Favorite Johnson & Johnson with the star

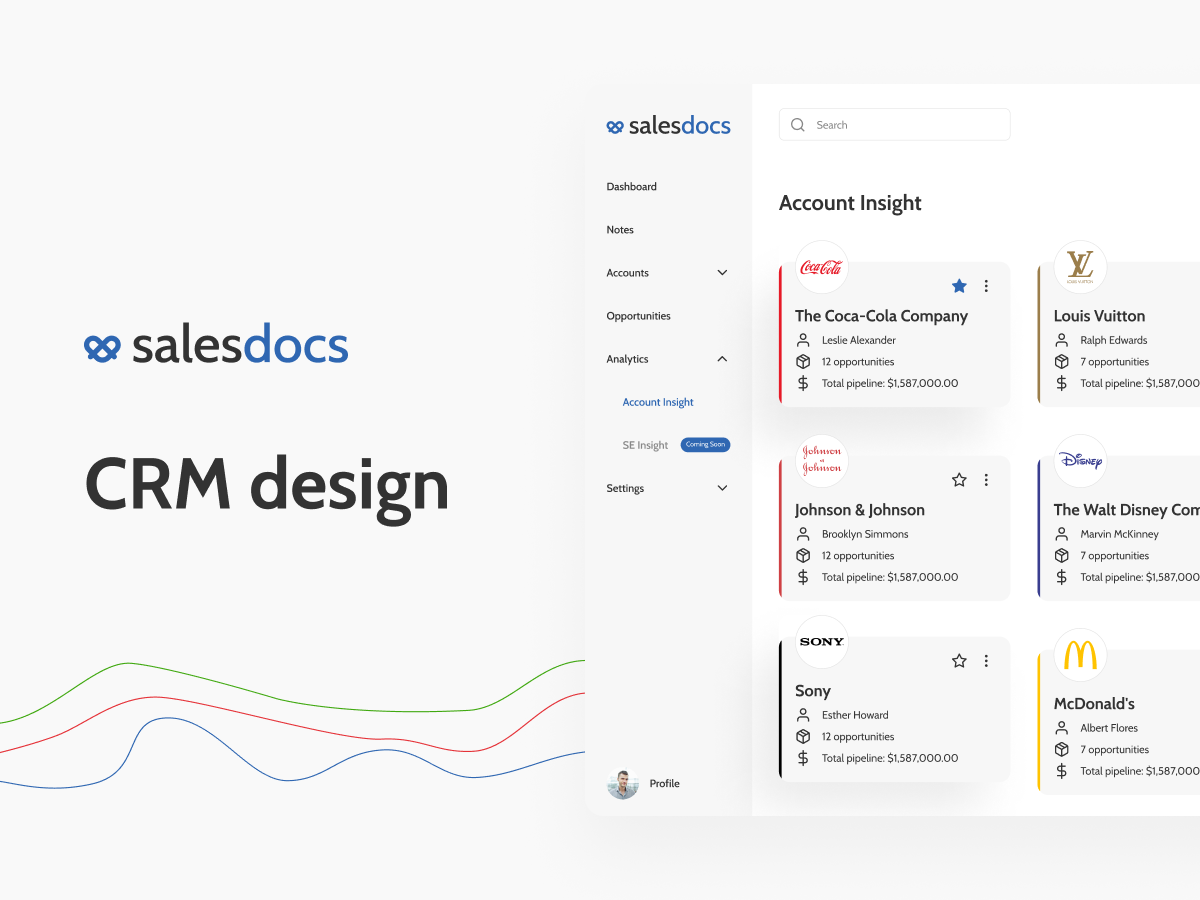coord(959,480)
